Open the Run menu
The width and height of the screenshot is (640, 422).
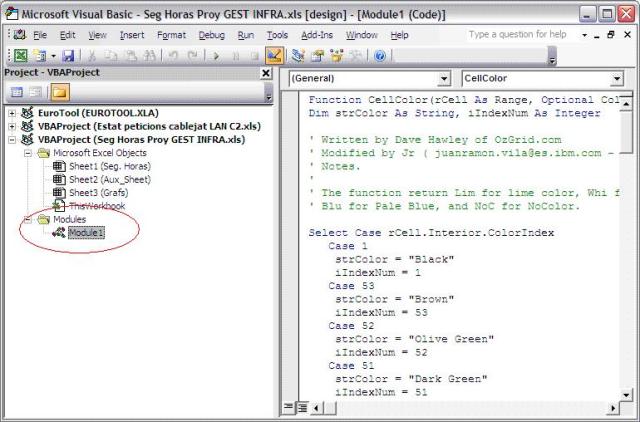(x=246, y=35)
